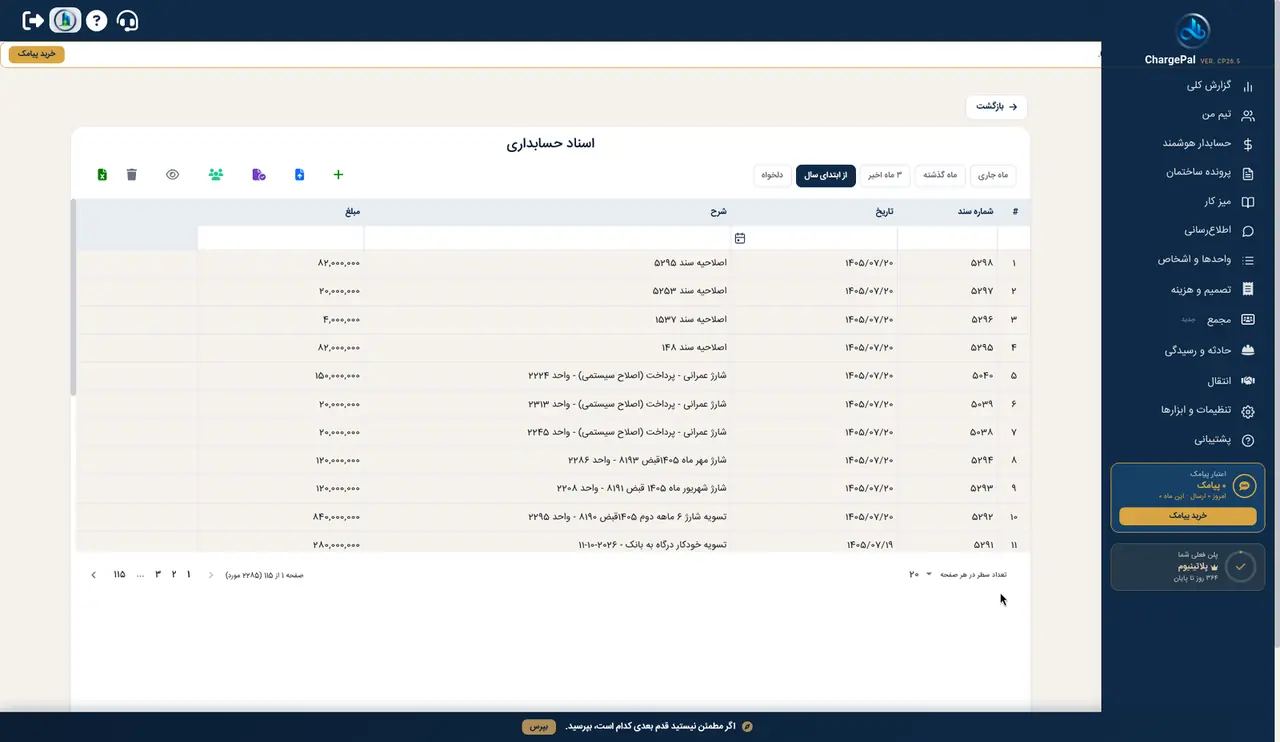Click the purple document check icon
The height and width of the screenshot is (742, 1280).
[259, 175]
